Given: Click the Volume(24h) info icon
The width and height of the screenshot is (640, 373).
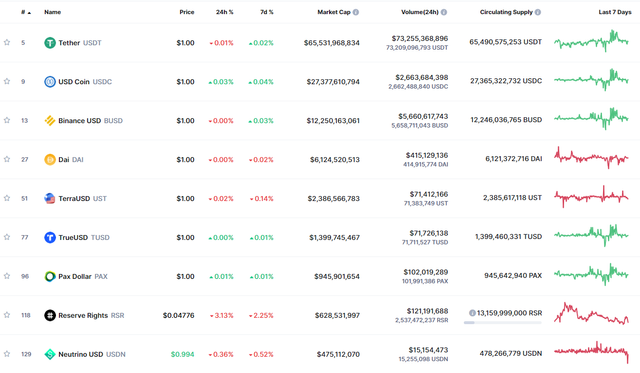Looking at the screenshot, I should 444,12.
